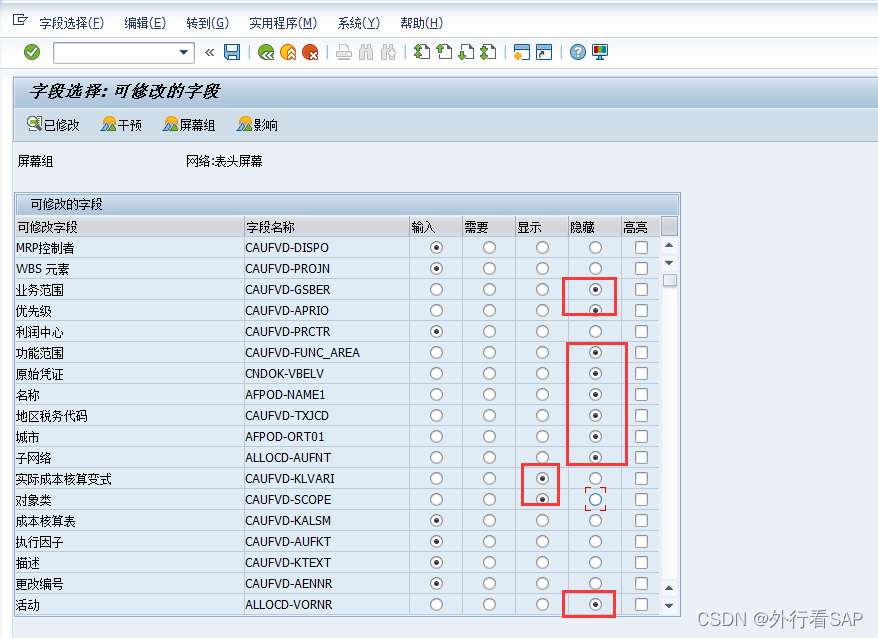This screenshot has height=638, width=878.
Task: Click the table settings icon above scrollbar
Action: pyautogui.click(x=669, y=226)
